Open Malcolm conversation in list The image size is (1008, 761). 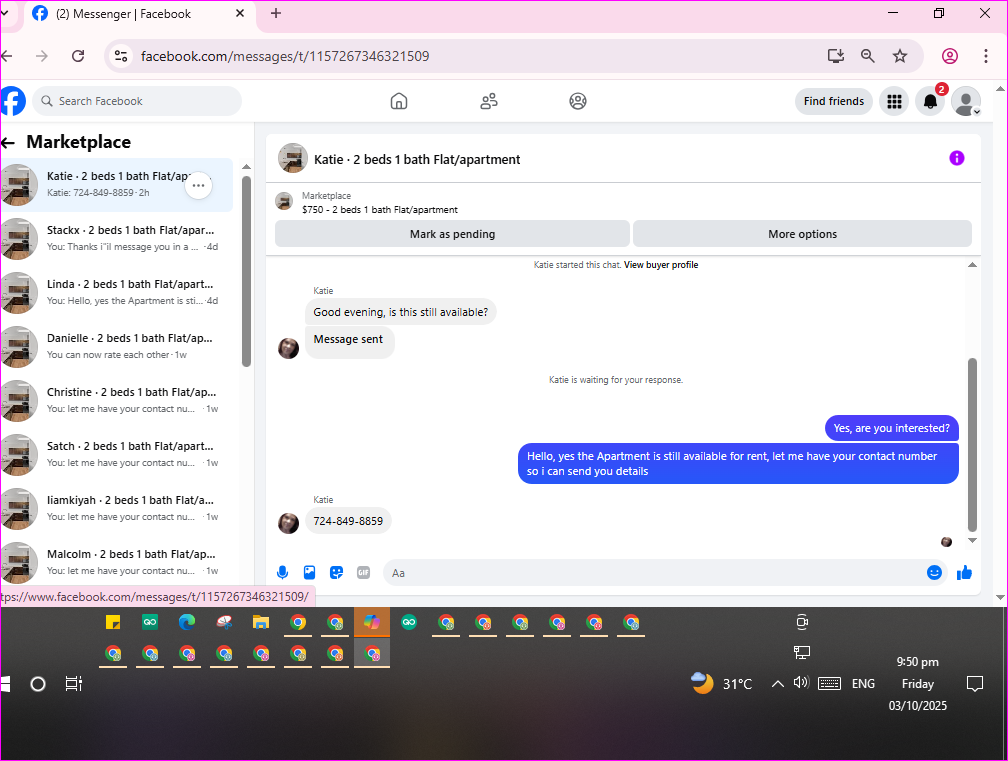pos(117,562)
